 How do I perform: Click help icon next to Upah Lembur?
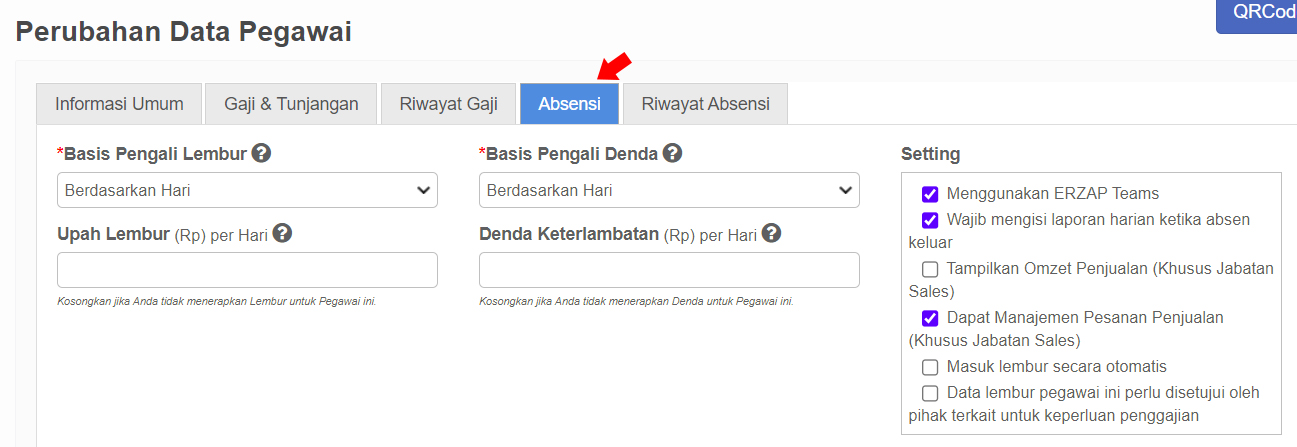(282, 233)
